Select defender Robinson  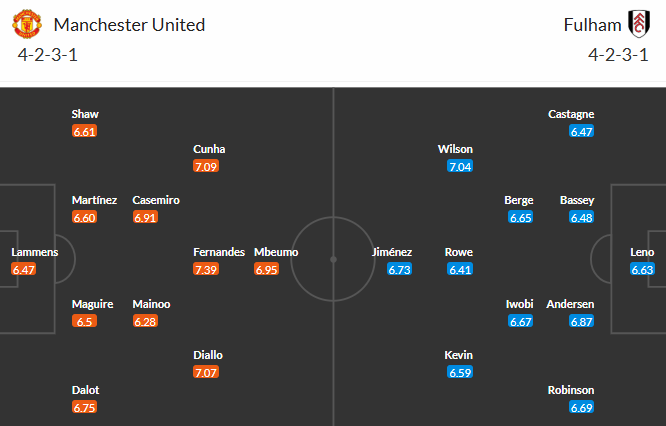(x=571, y=390)
